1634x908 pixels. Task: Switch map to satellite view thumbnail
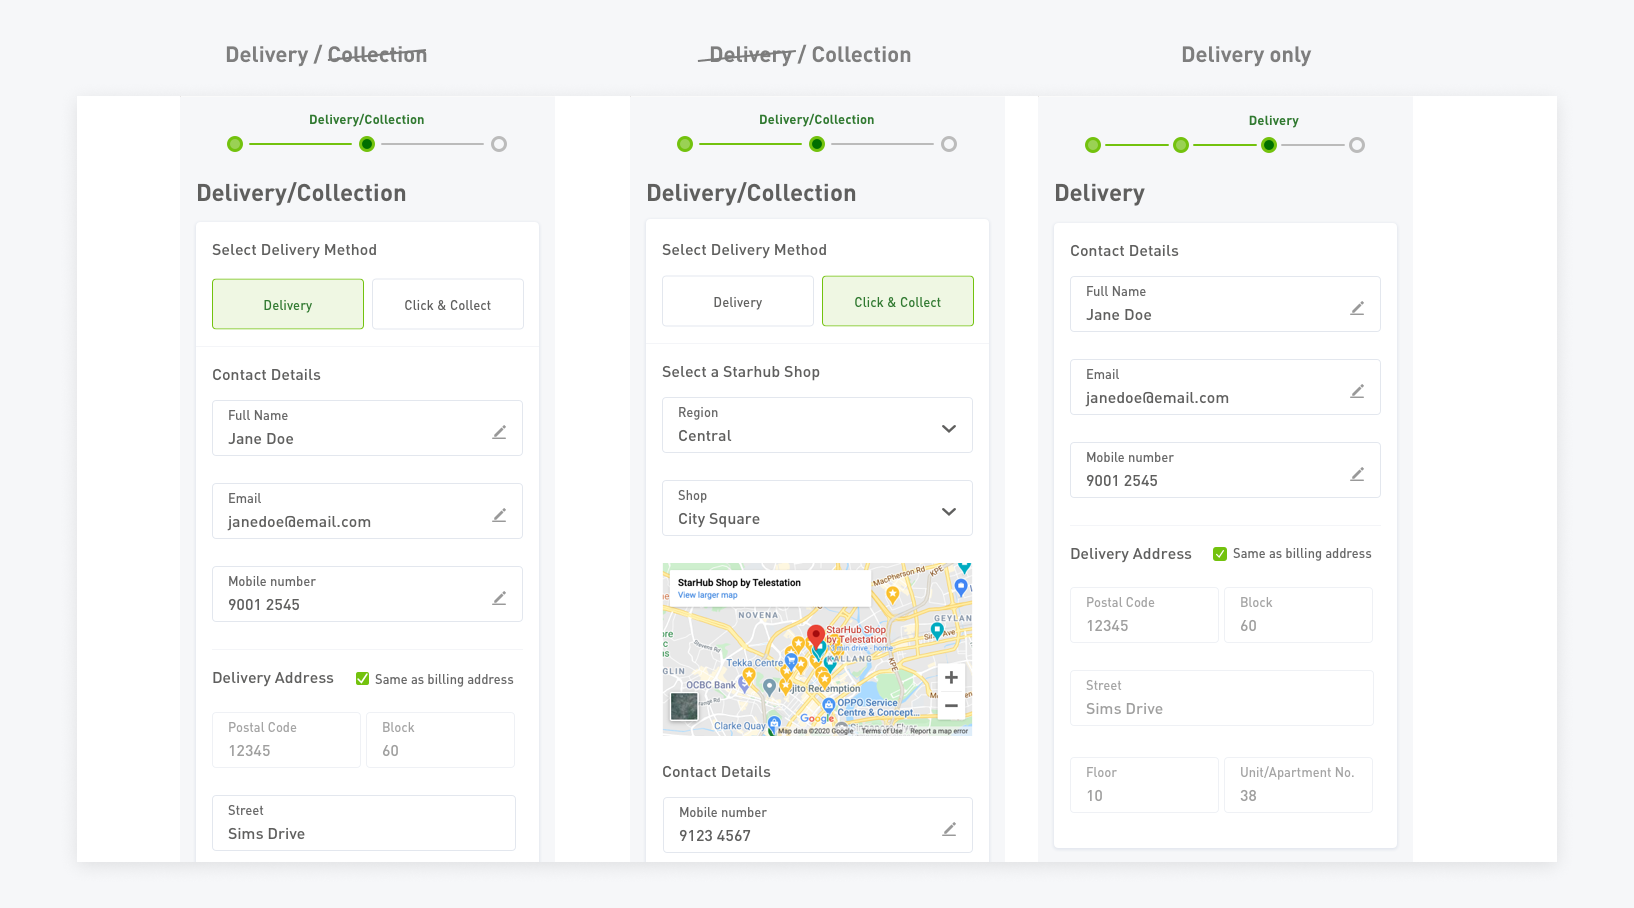(x=684, y=707)
